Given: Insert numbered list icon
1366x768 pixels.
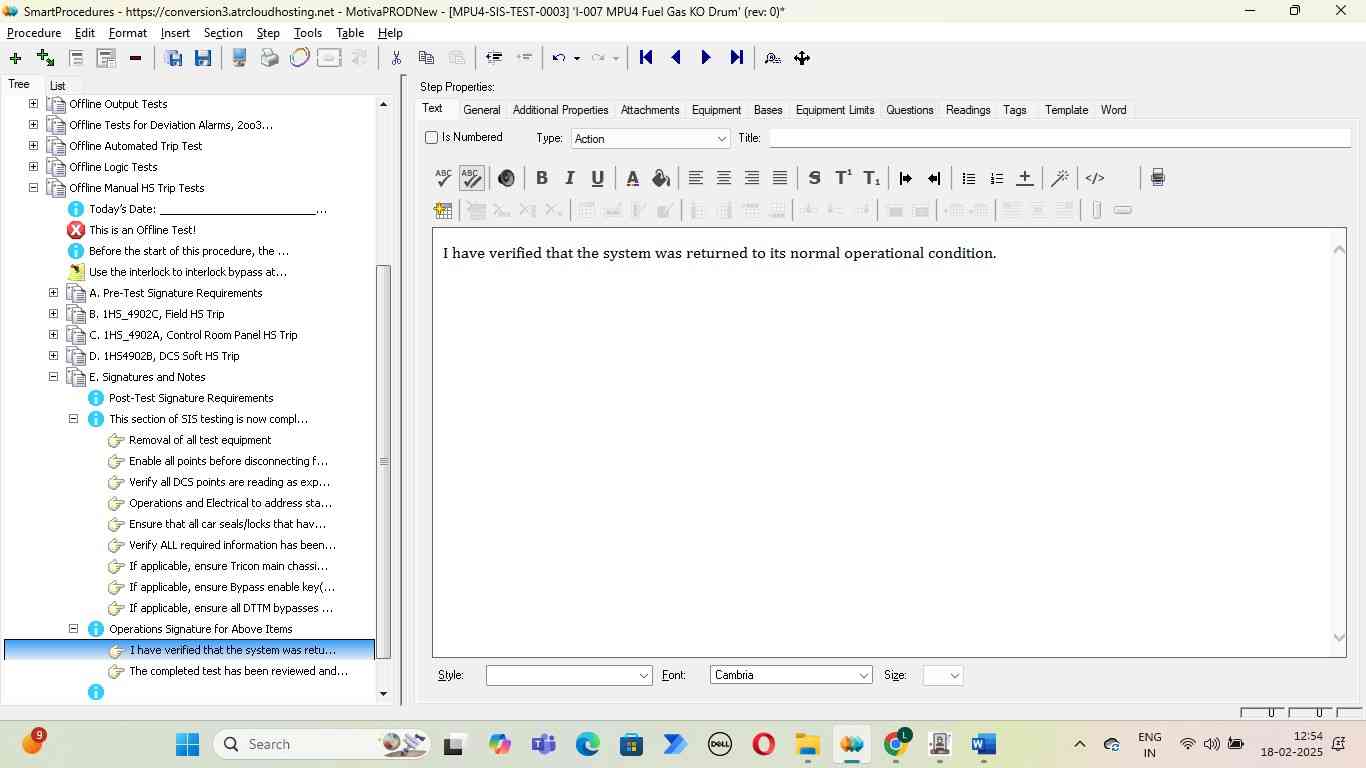Looking at the screenshot, I should pos(996,178).
